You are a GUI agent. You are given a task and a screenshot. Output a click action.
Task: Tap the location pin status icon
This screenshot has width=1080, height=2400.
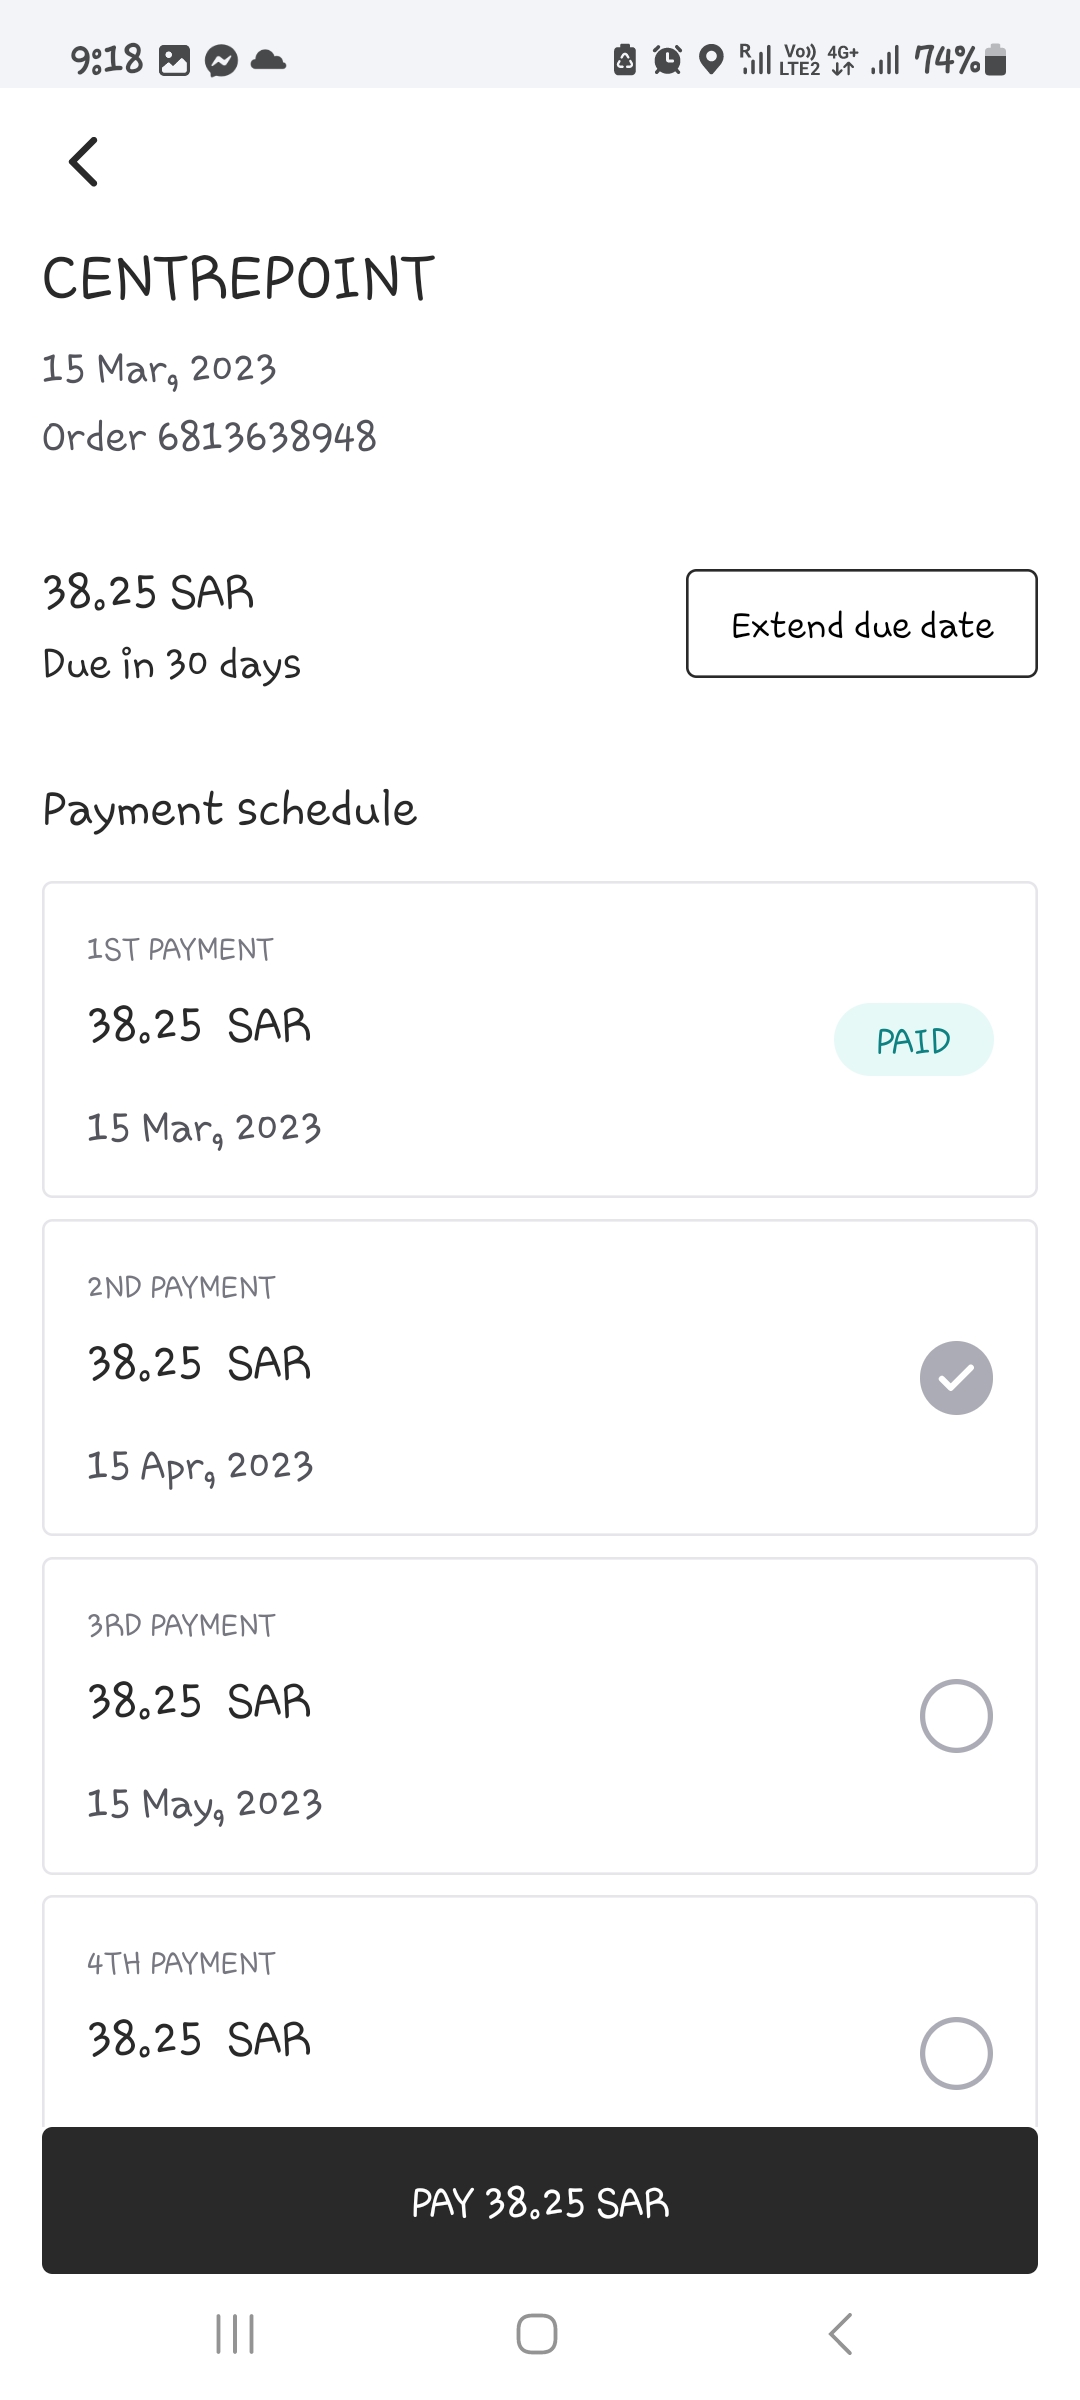pyautogui.click(x=711, y=61)
